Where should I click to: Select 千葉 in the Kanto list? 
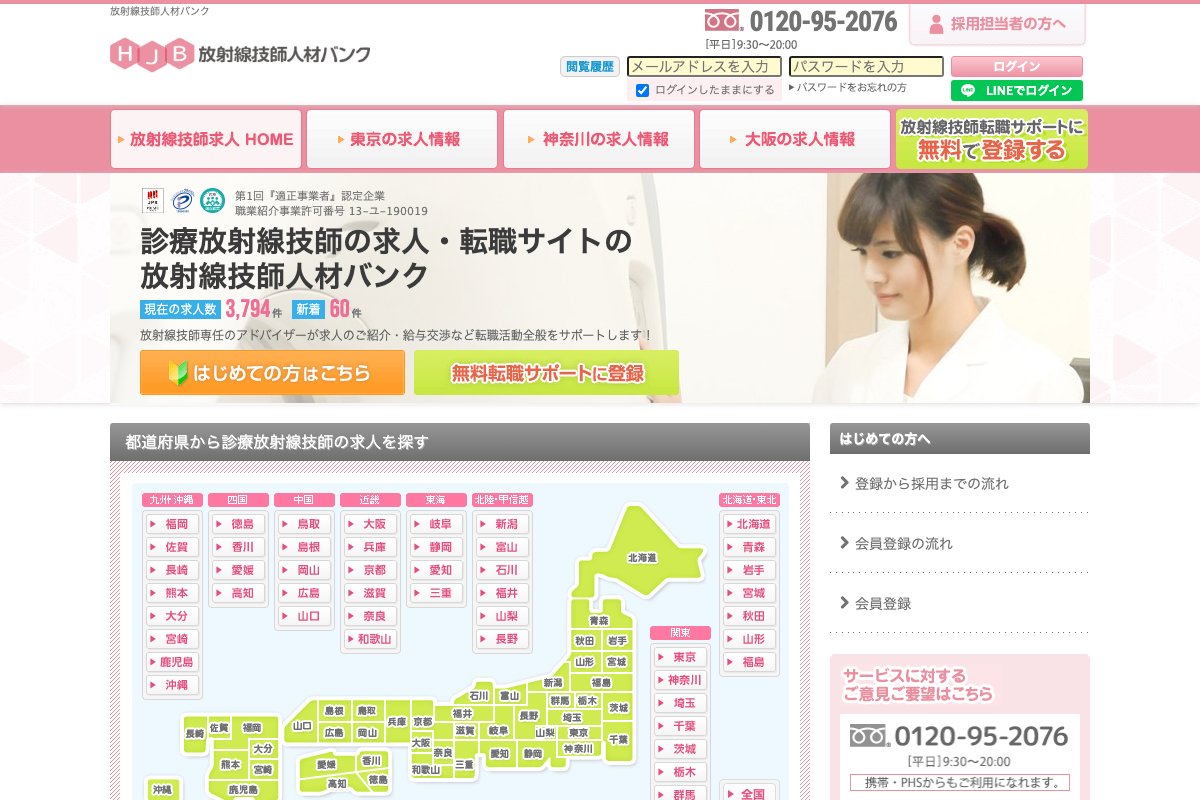click(681, 727)
